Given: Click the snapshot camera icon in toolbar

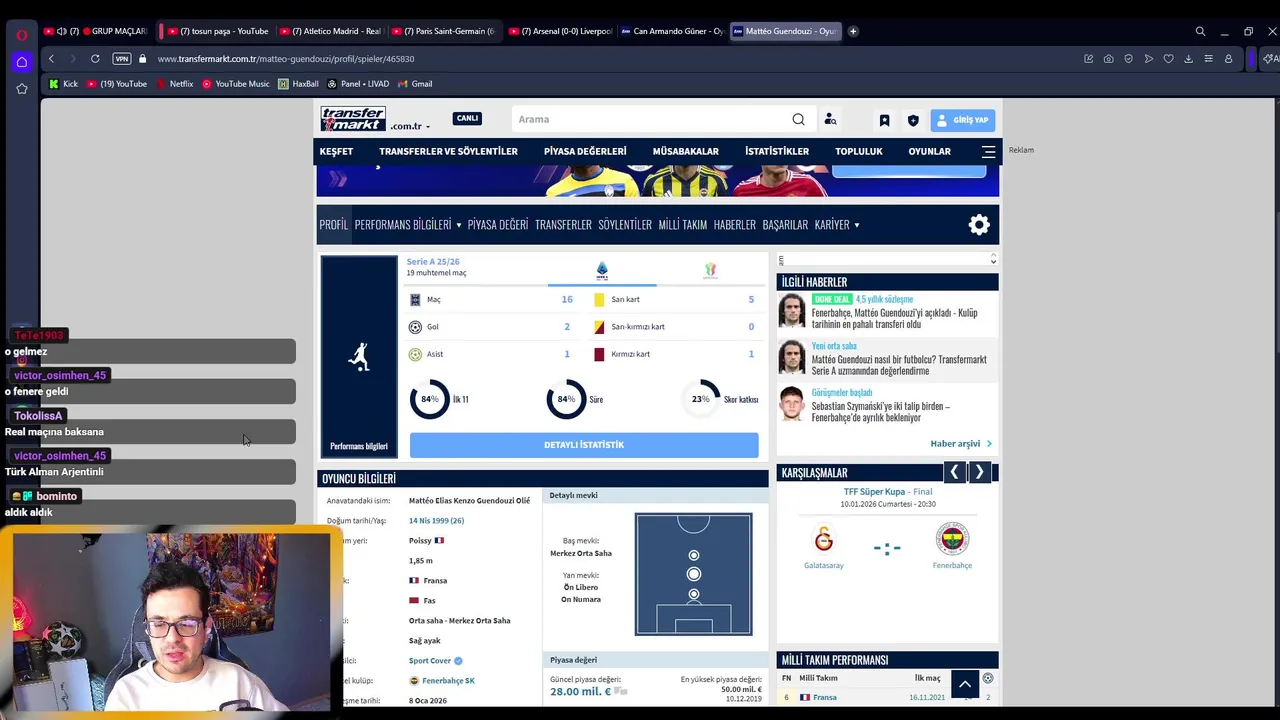Looking at the screenshot, I should click(1108, 59).
